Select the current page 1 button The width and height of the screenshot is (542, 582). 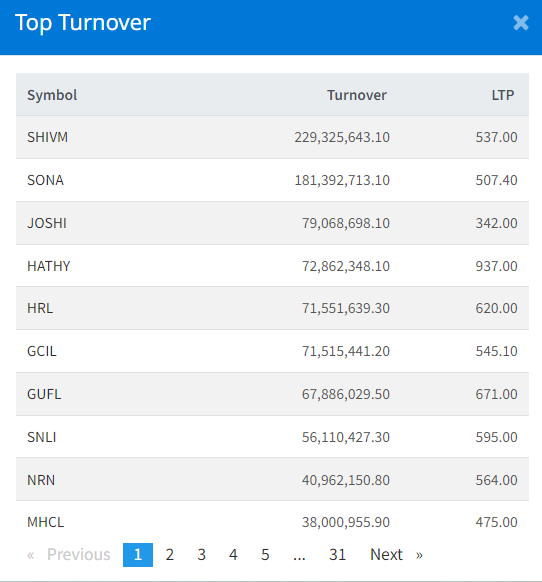tap(138, 555)
